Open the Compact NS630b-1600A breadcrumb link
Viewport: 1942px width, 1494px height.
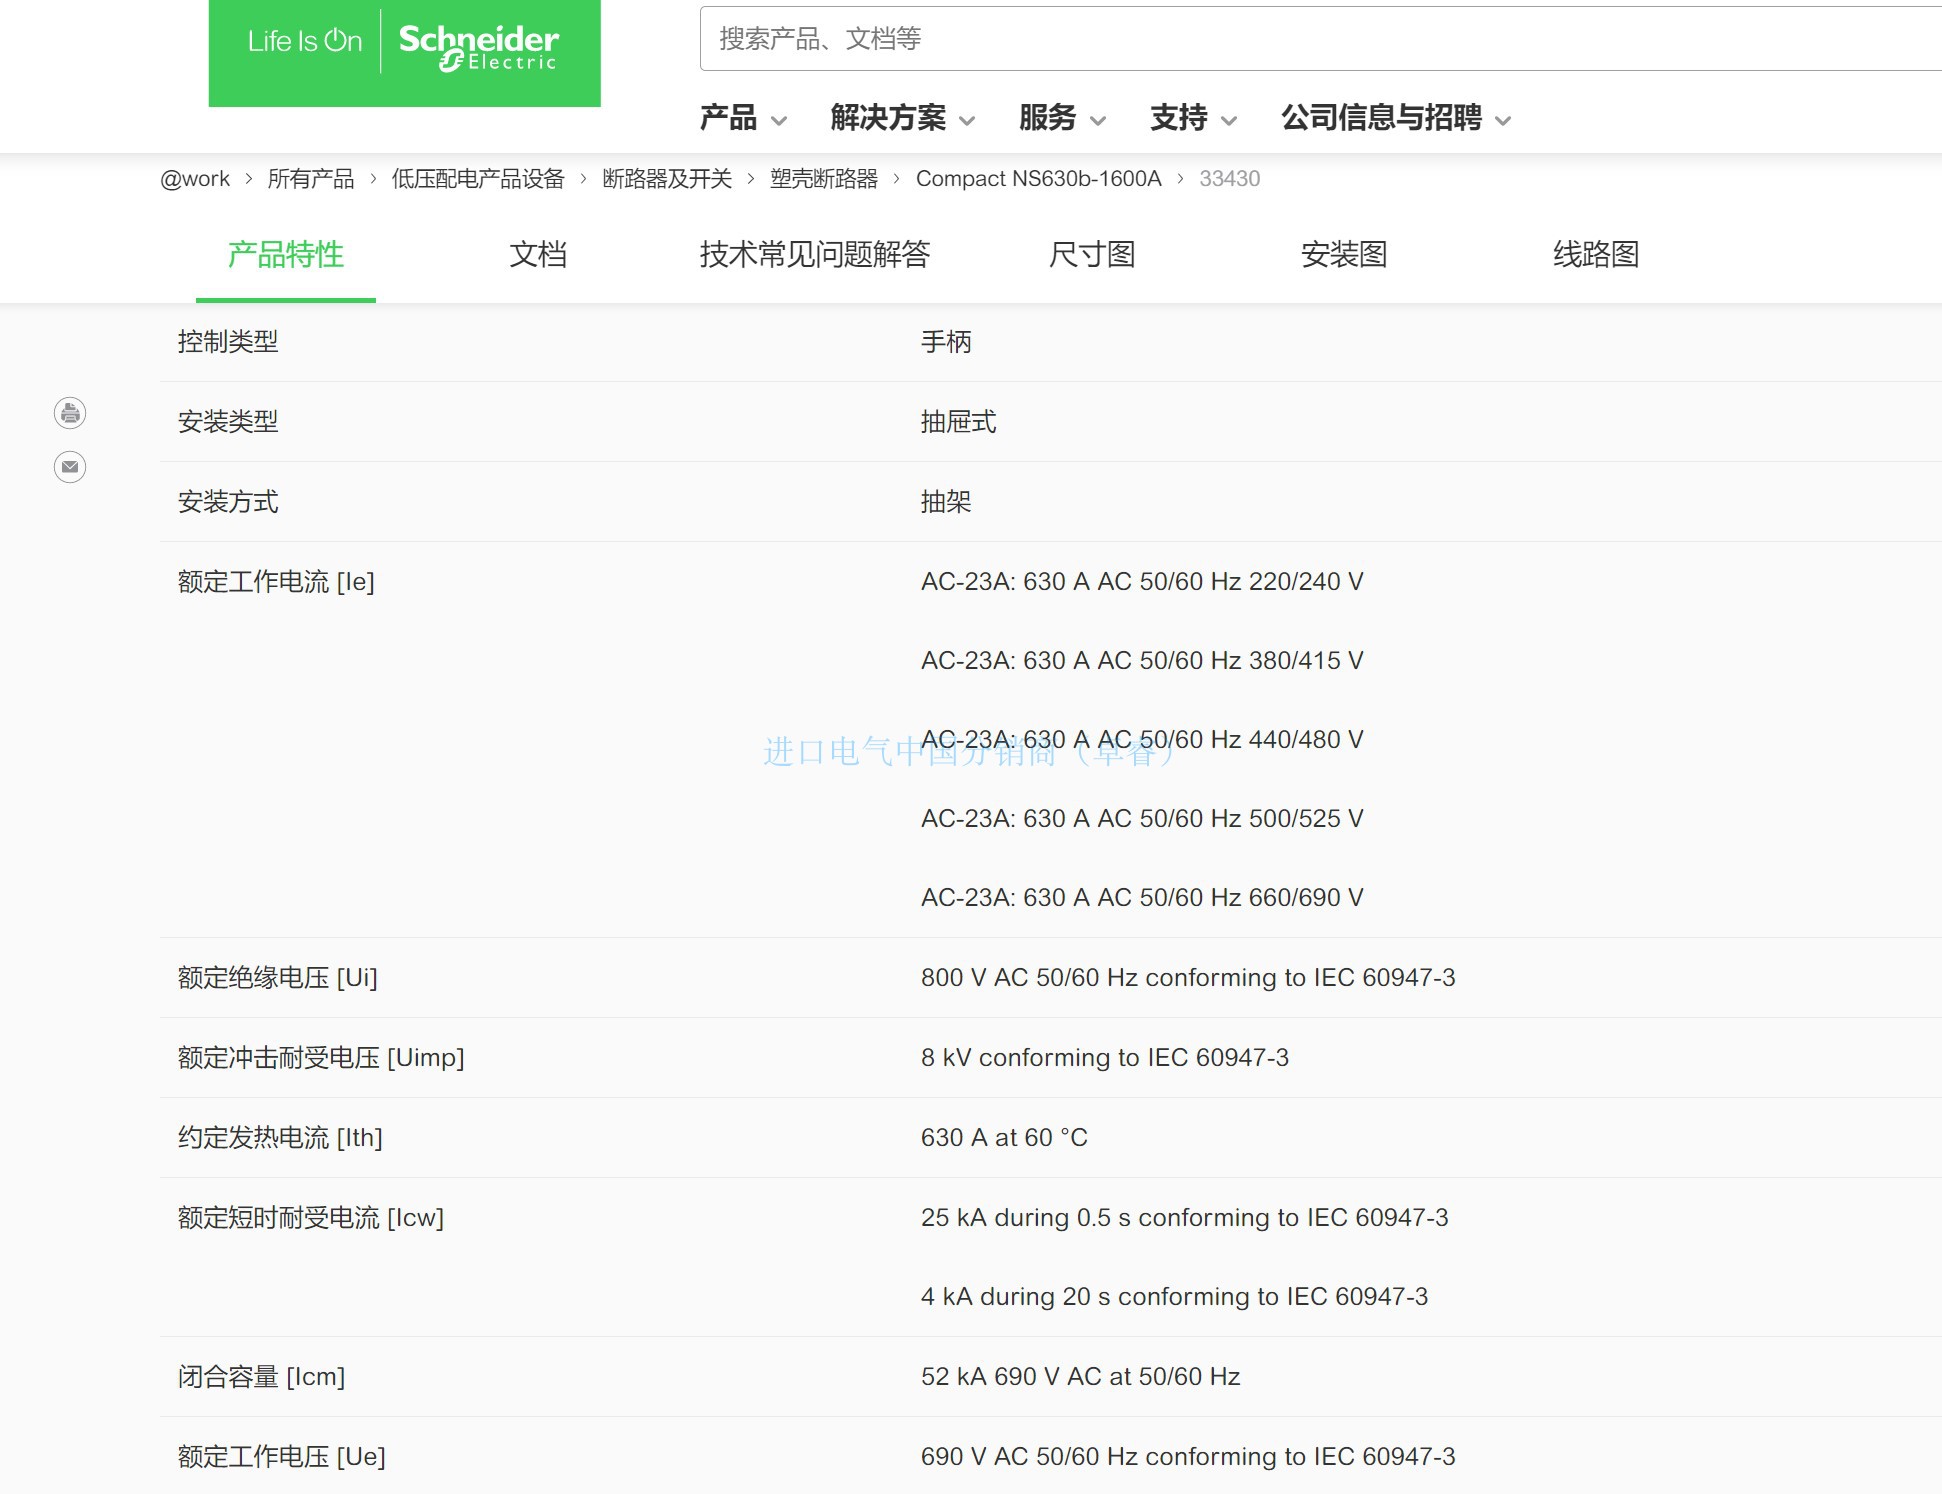pyautogui.click(x=1038, y=179)
